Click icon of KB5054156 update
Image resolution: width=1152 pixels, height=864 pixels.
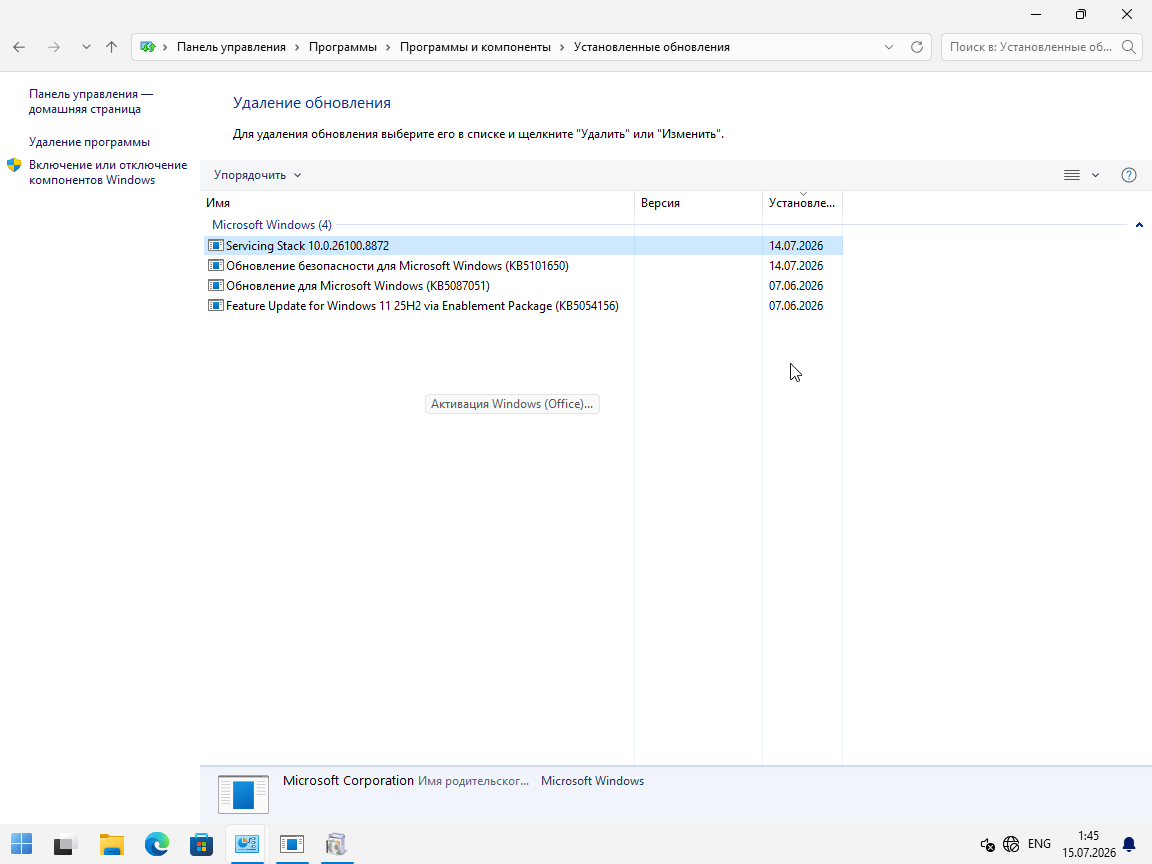(x=216, y=305)
